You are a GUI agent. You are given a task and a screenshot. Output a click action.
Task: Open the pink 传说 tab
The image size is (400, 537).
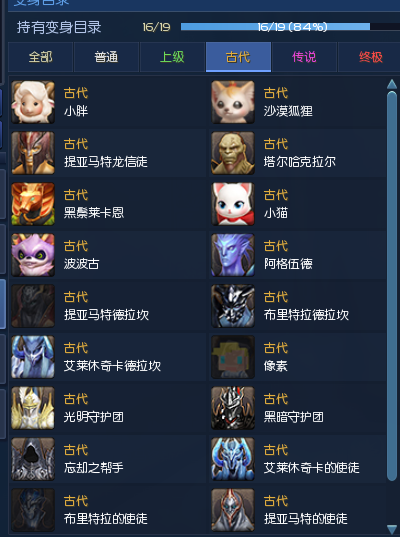tap(304, 57)
